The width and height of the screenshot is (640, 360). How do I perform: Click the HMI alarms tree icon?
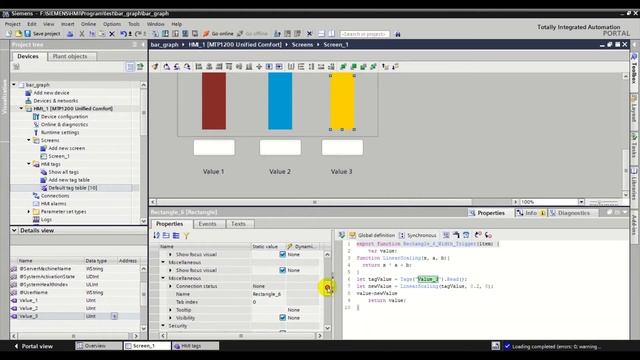pos(36,204)
